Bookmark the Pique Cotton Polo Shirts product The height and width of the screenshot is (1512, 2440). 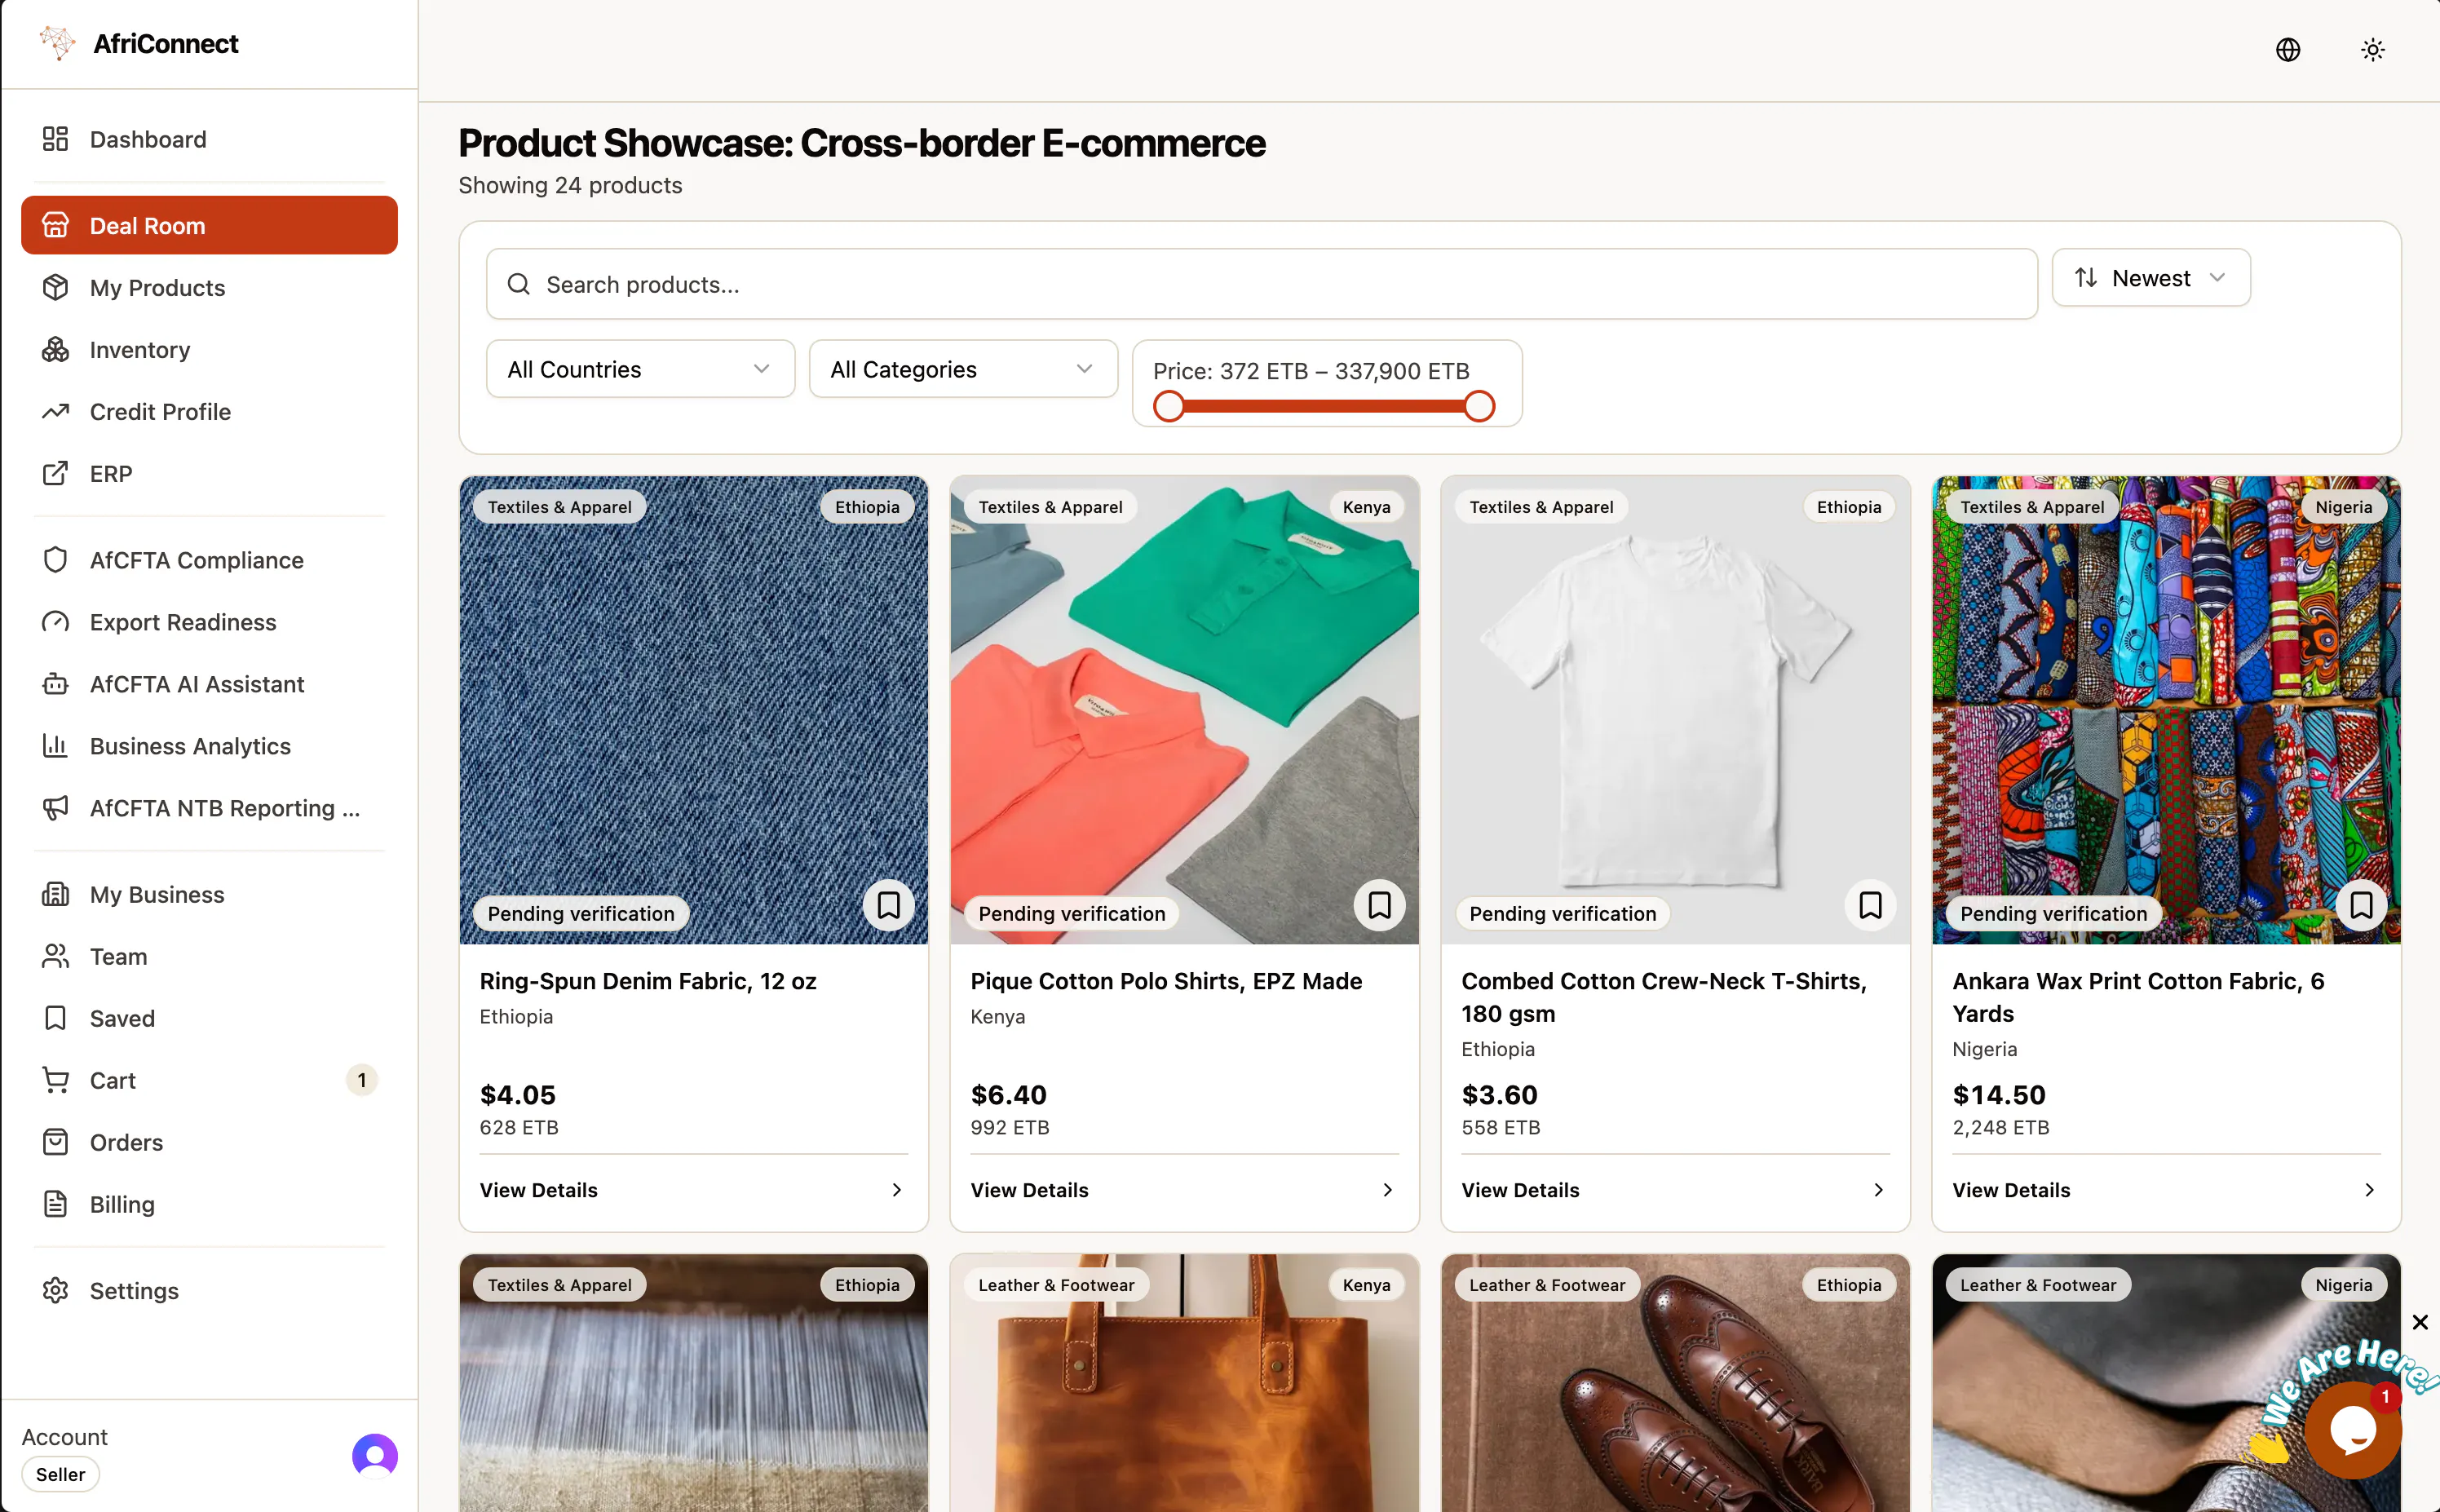point(1379,905)
